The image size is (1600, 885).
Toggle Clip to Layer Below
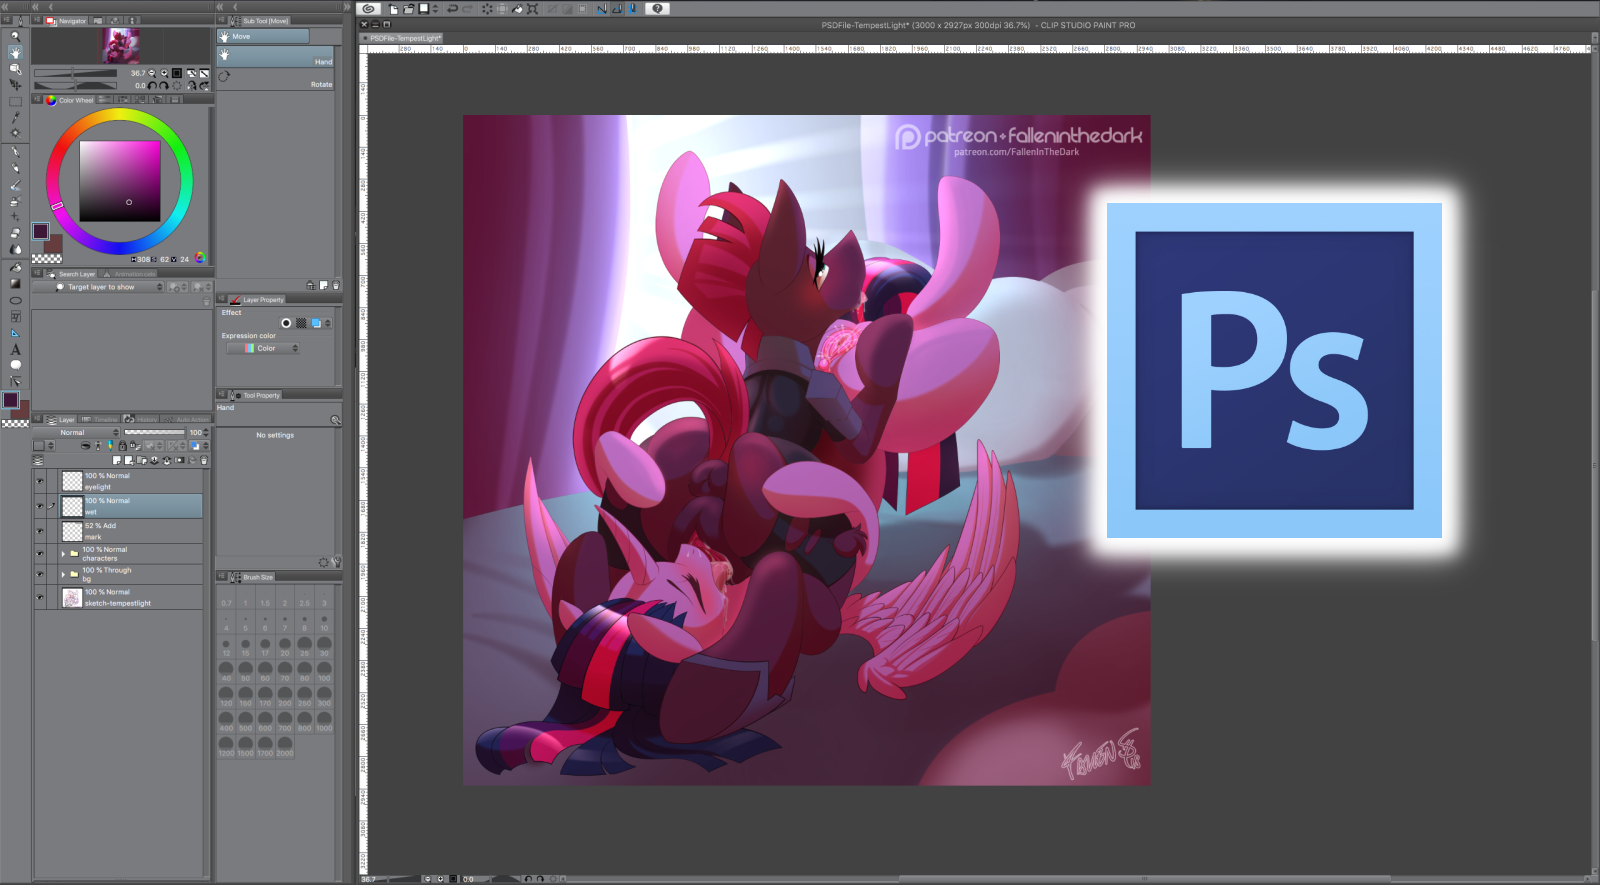tap(85, 446)
